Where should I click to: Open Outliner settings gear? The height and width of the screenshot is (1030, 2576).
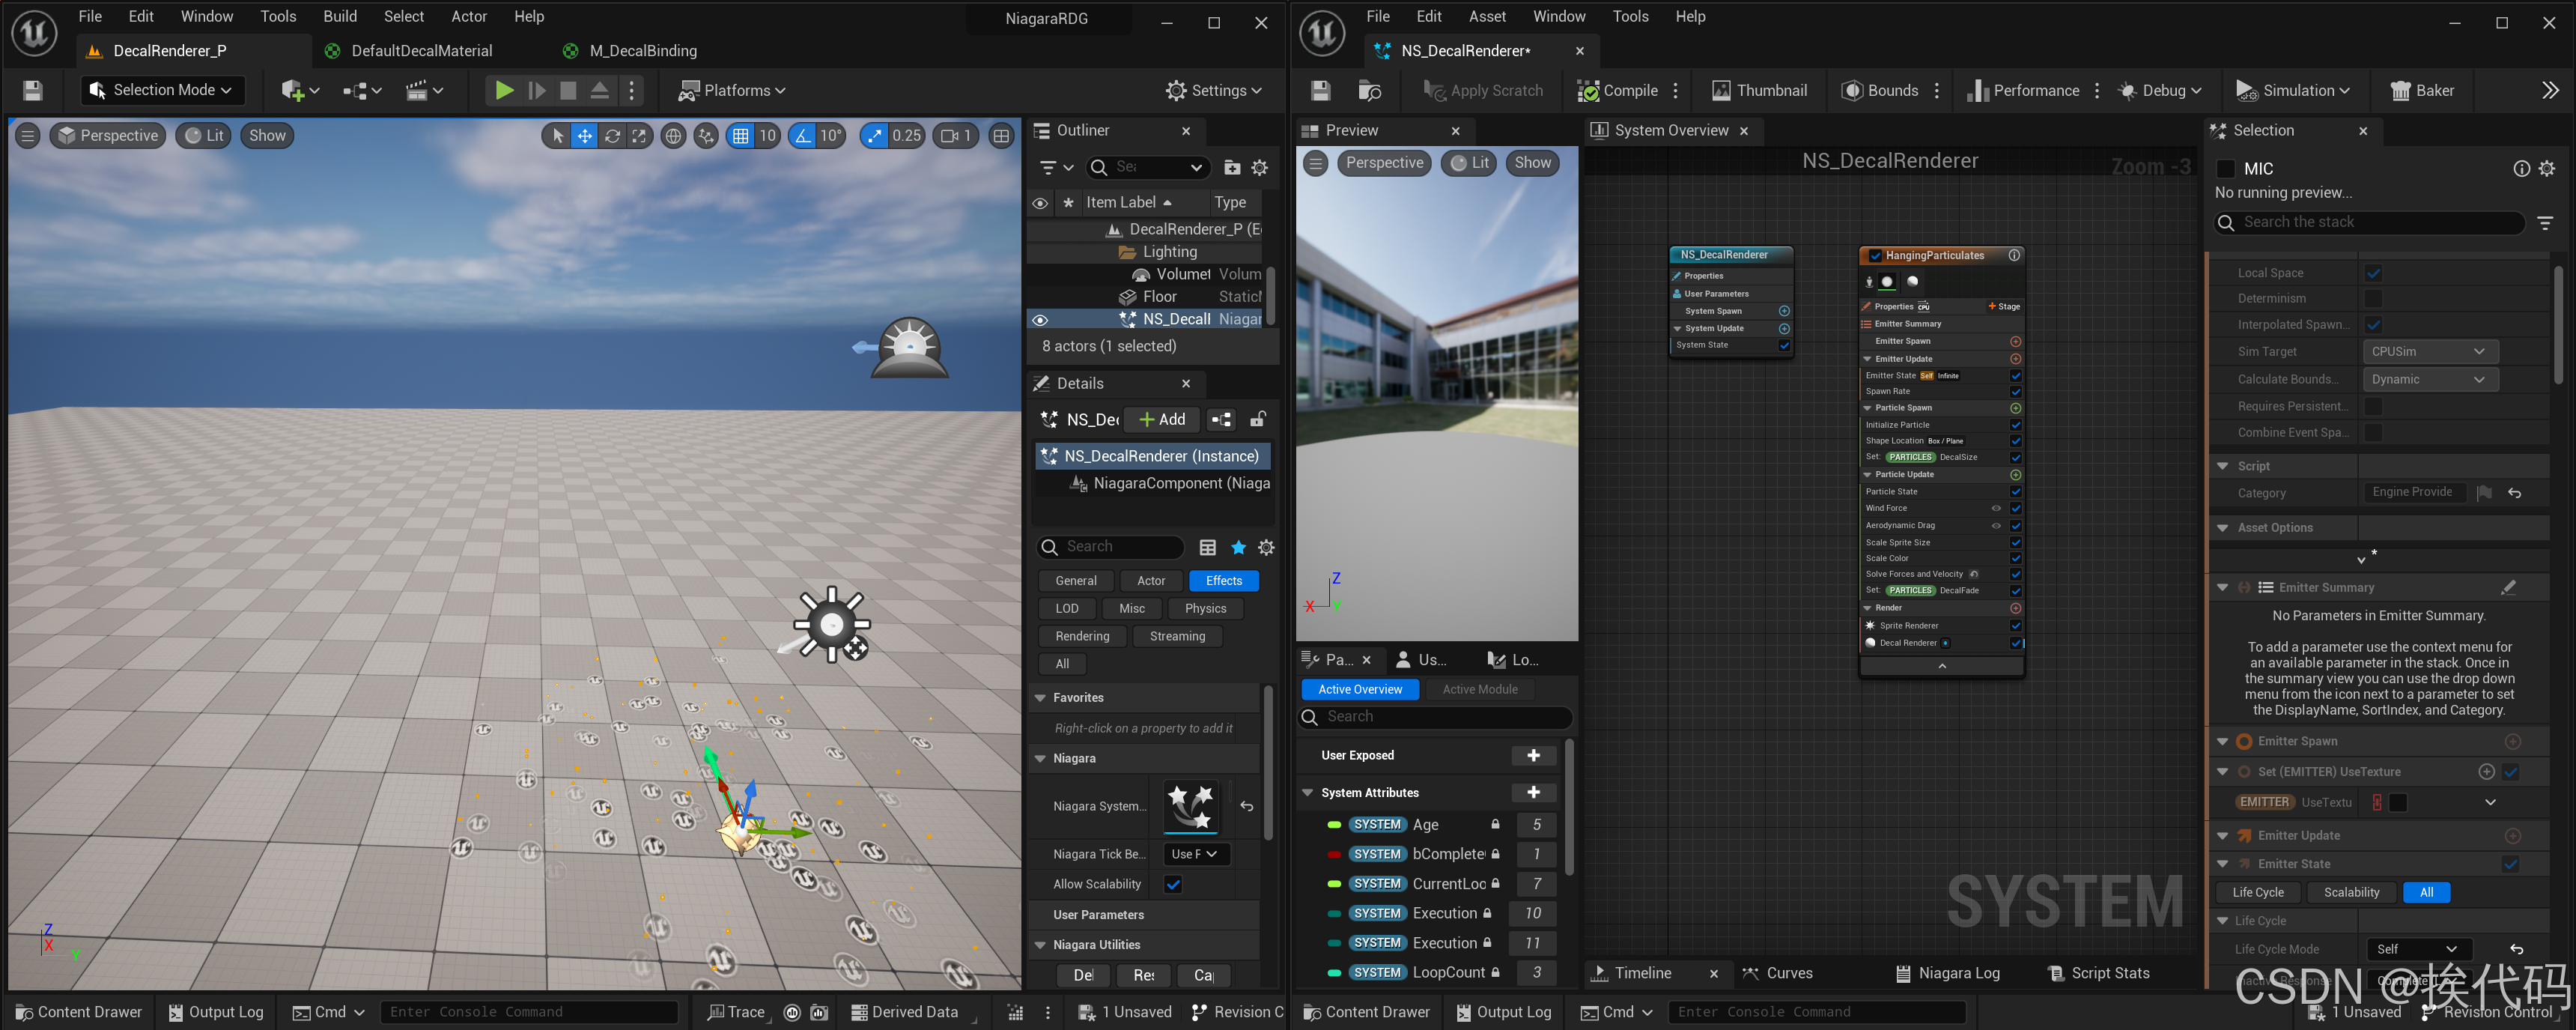click(1260, 167)
